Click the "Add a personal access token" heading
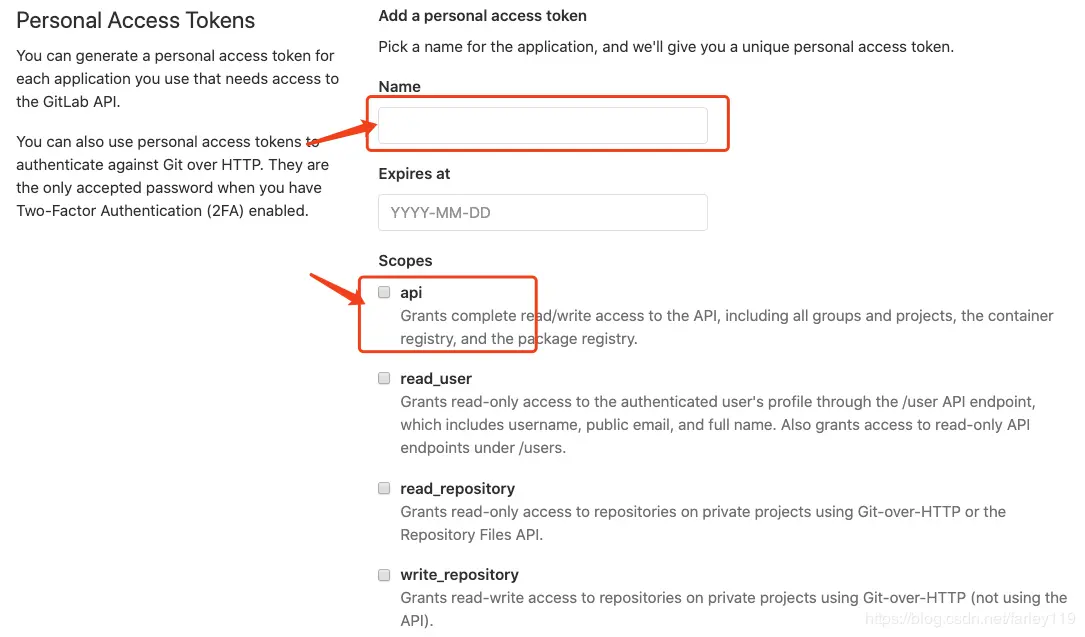Image resolution: width=1085 pixels, height=637 pixels. [482, 16]
